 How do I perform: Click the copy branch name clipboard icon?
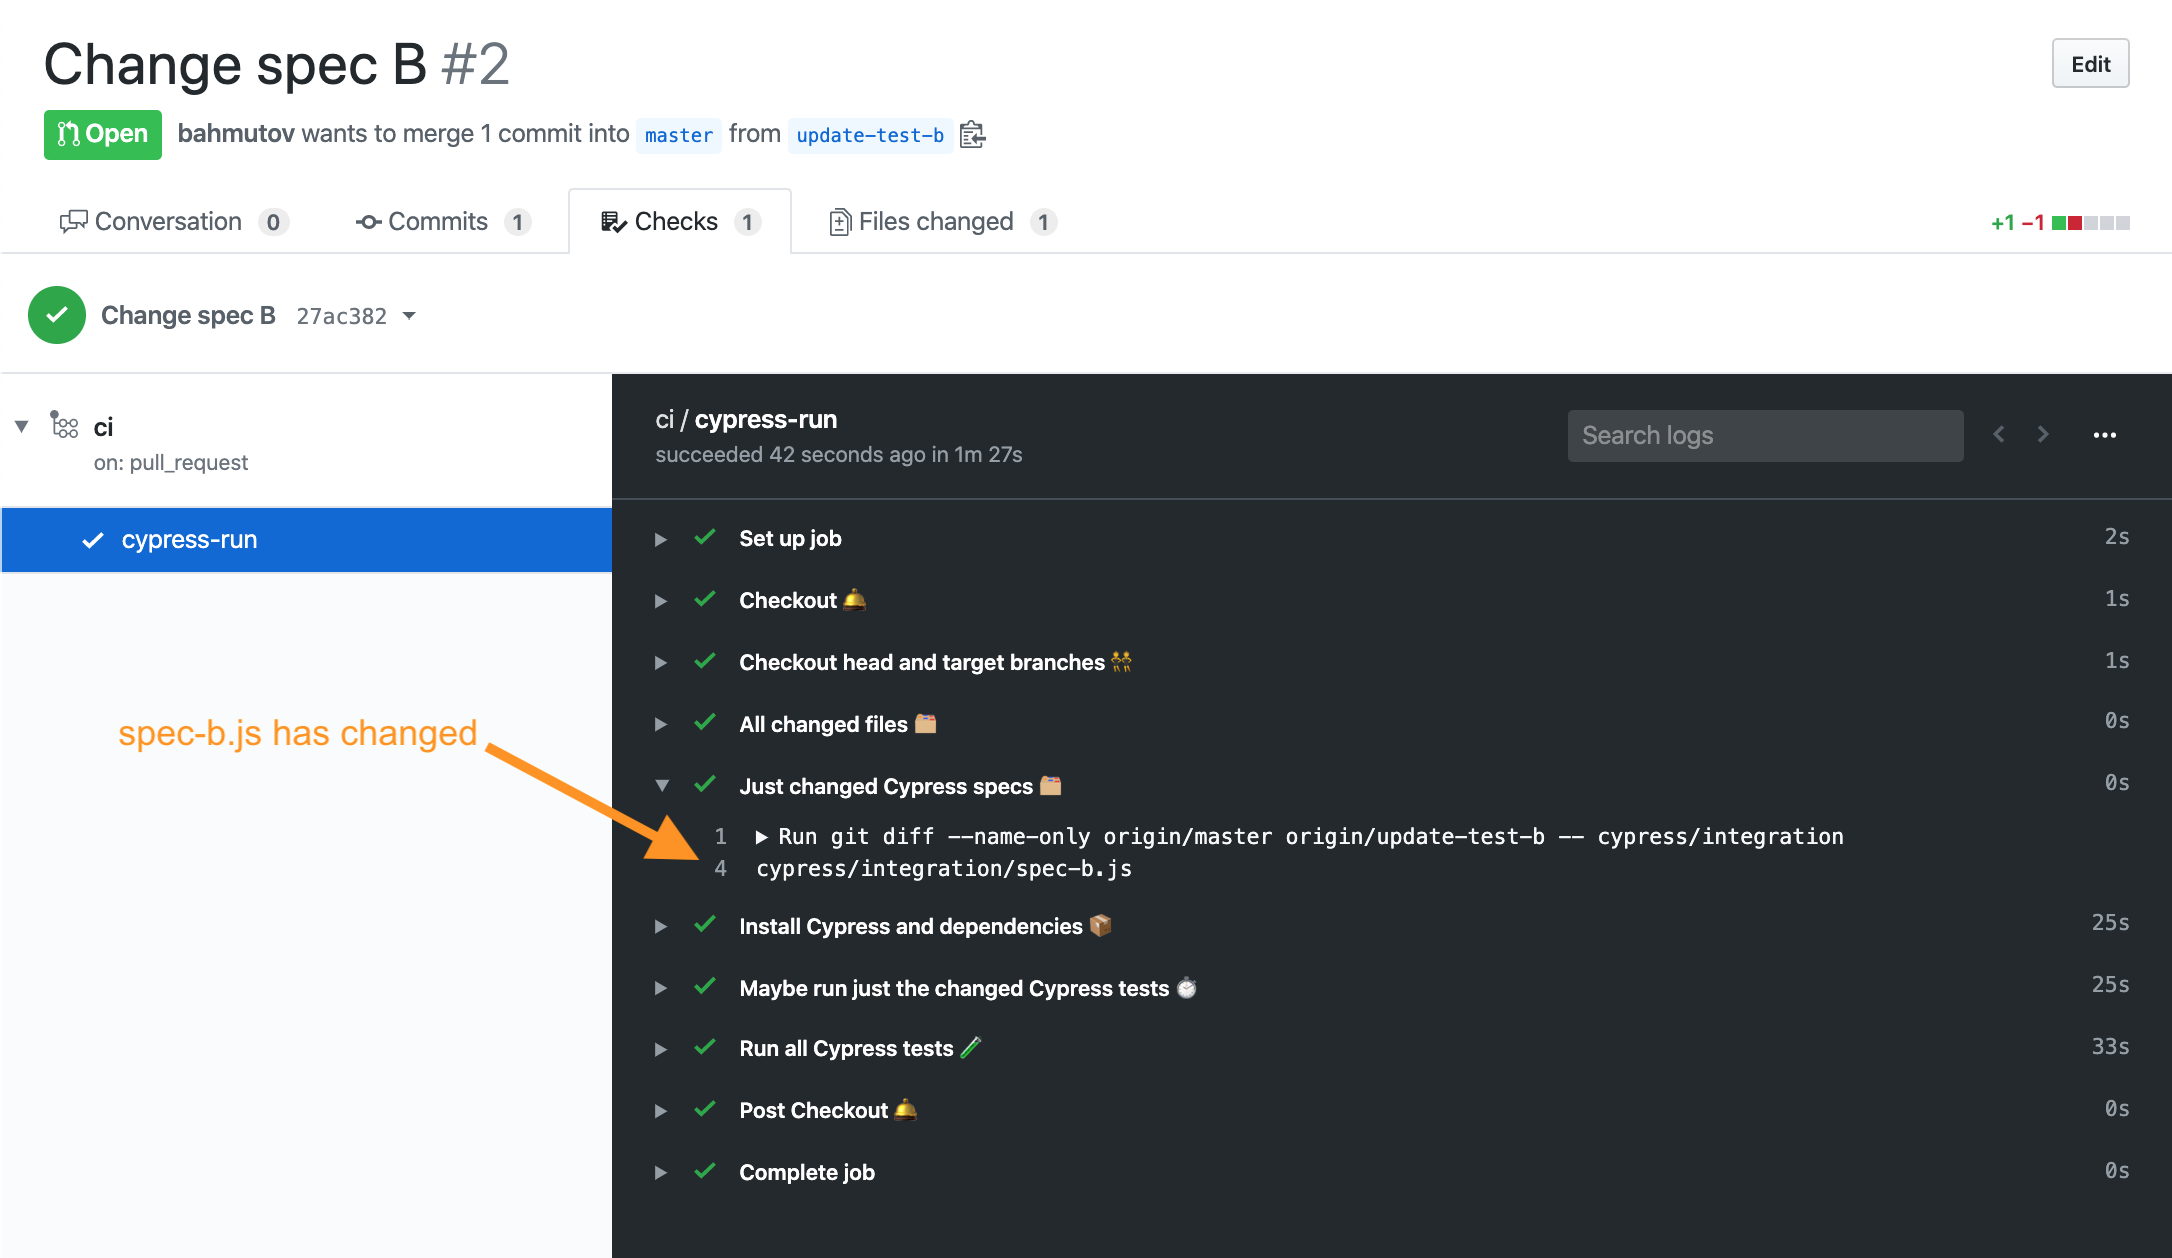(972, 135)
